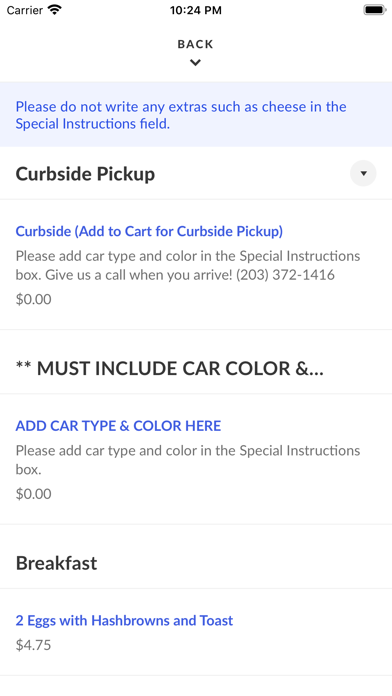Screen dimensions: 392x696
Task: Click the blue special instructions notice banner
Action: click(x=196, y=115)
